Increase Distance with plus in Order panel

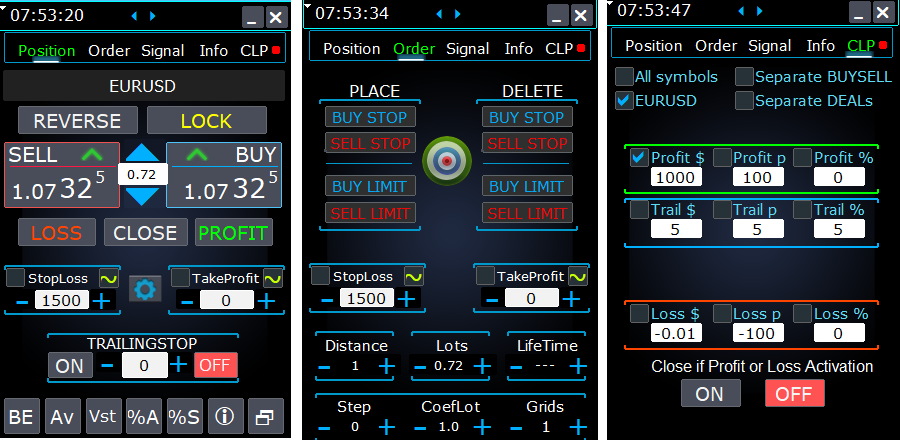point(386,366)
